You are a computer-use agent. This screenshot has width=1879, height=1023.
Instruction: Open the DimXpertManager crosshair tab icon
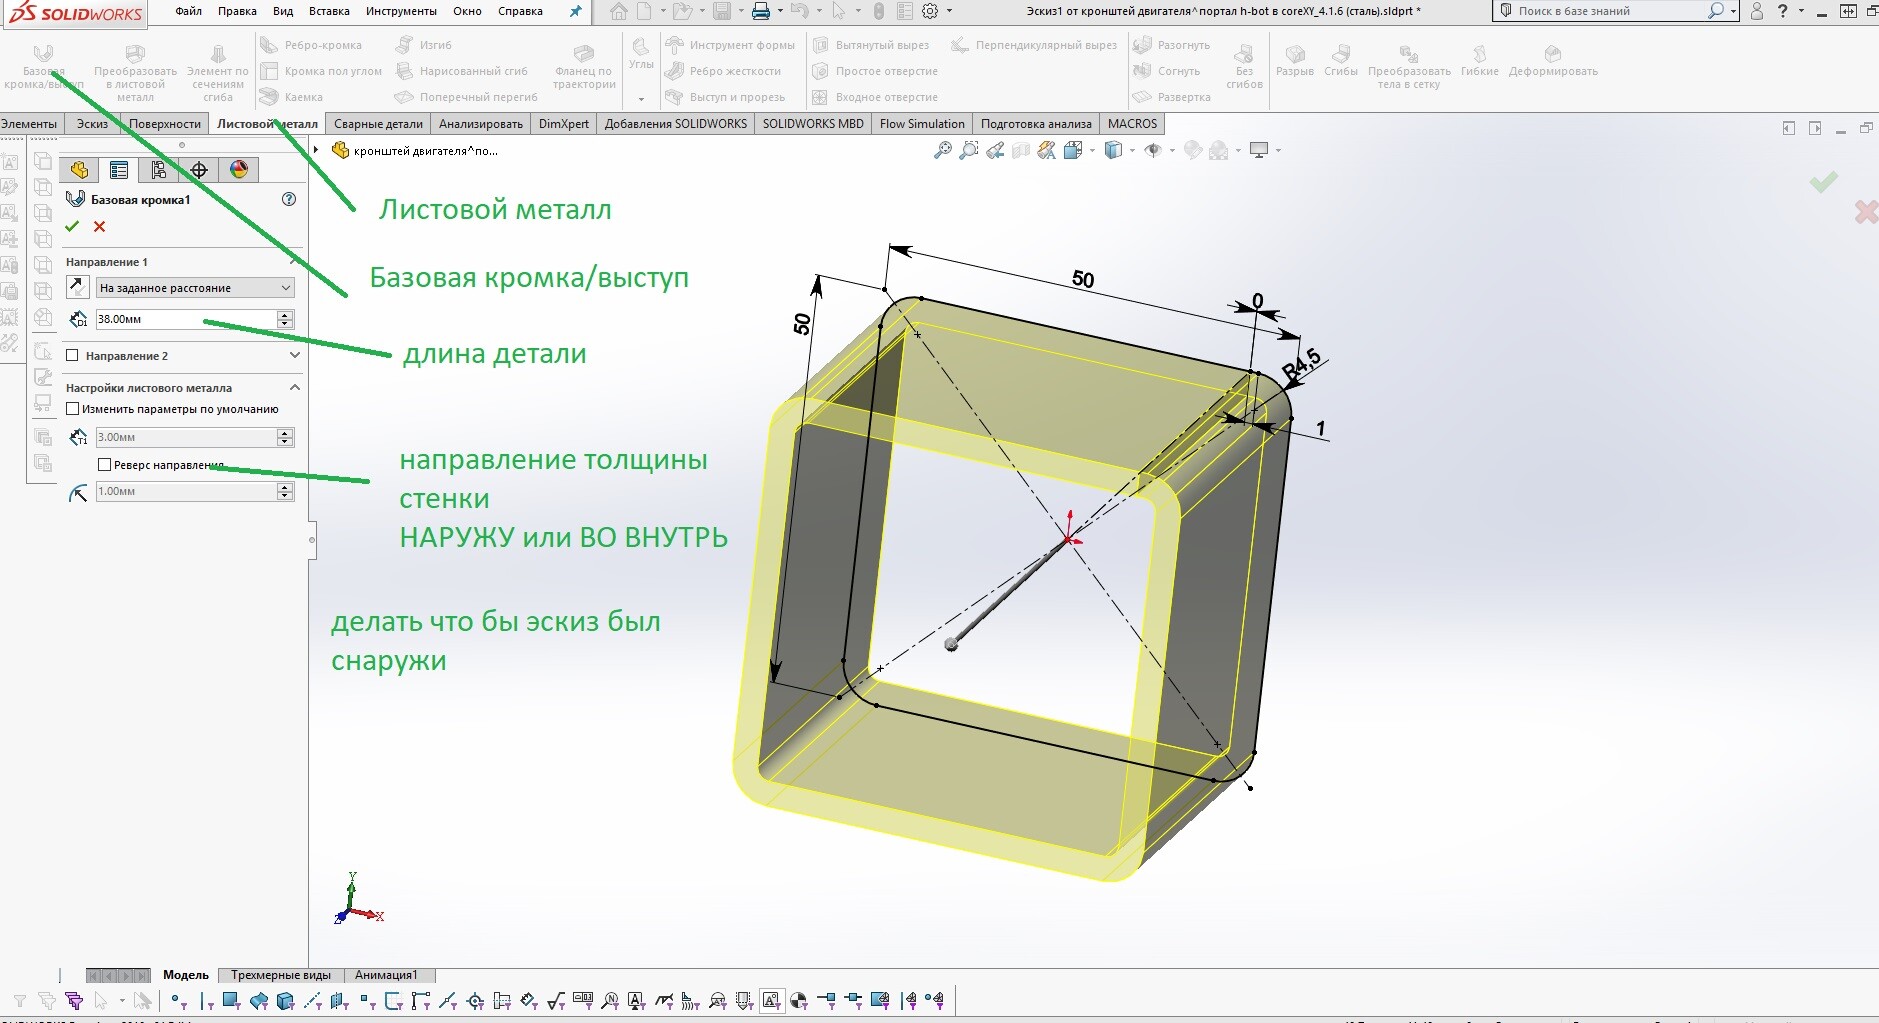coord(198,170)
